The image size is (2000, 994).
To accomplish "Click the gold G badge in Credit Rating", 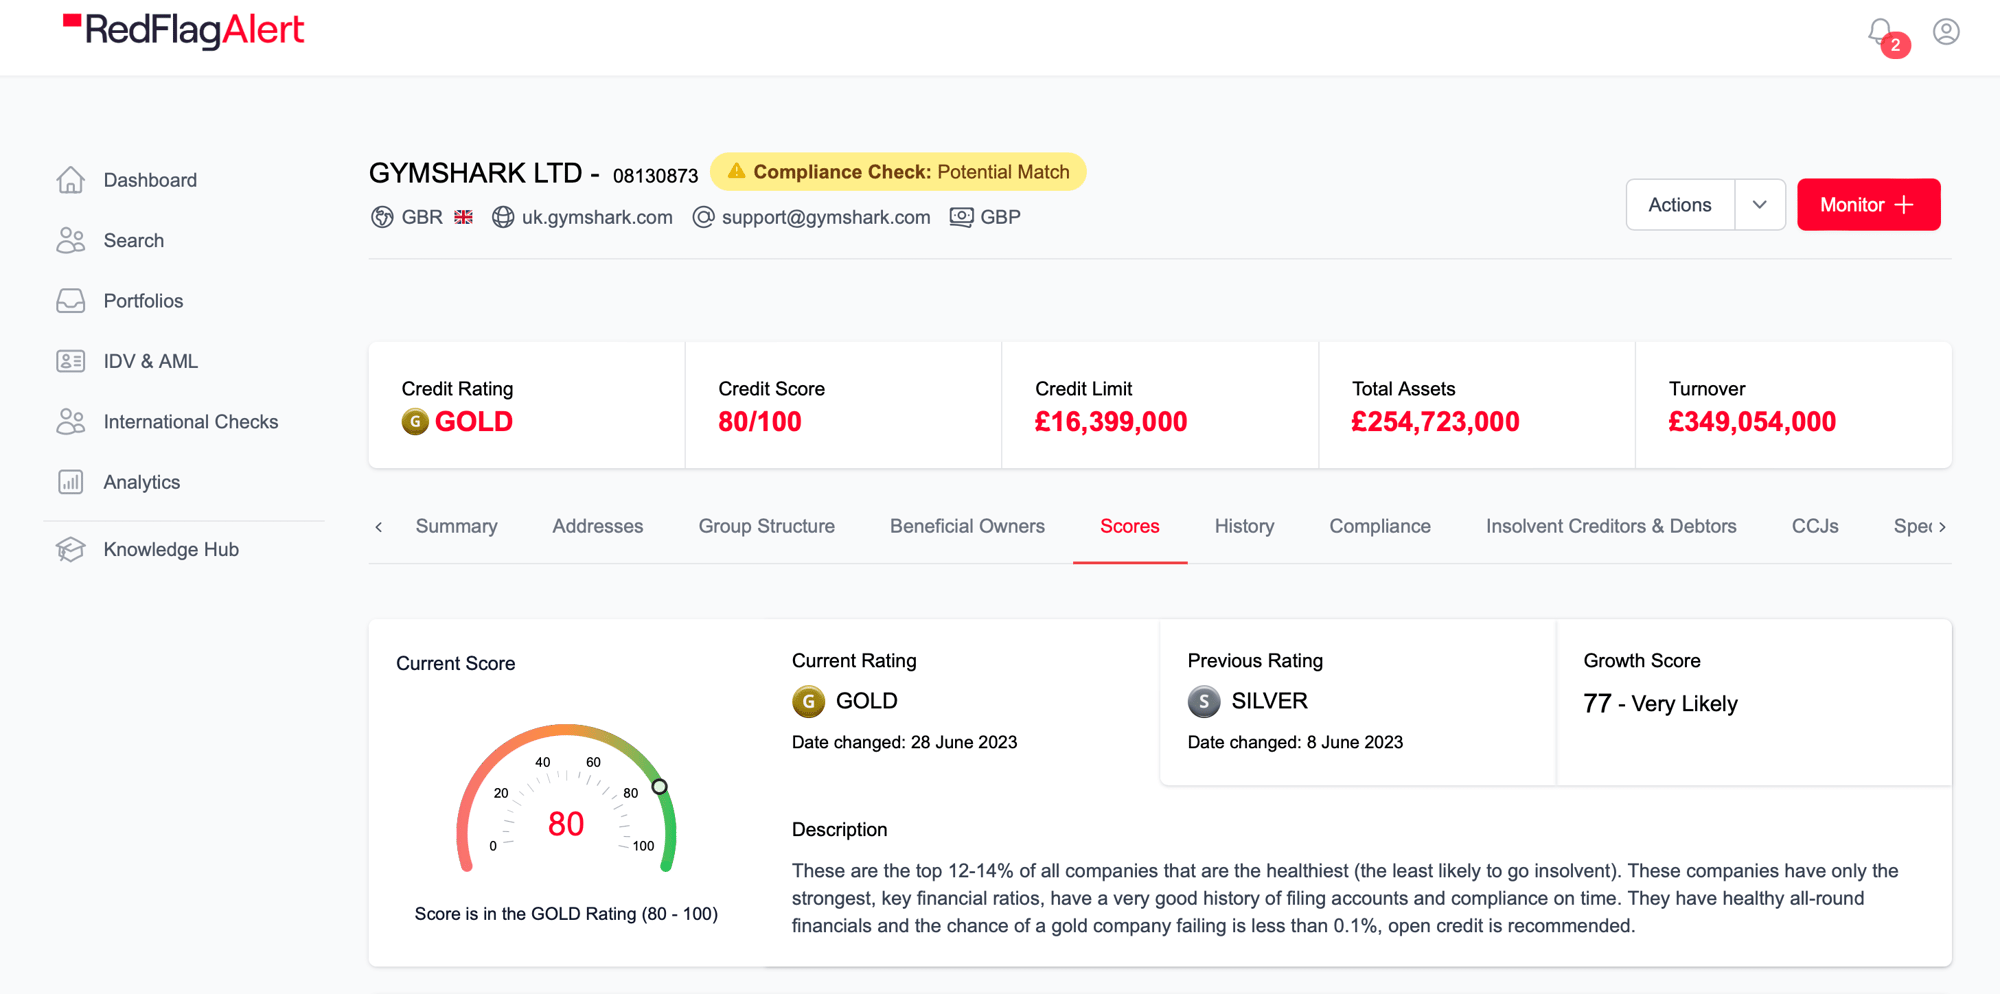I will 415,422.
